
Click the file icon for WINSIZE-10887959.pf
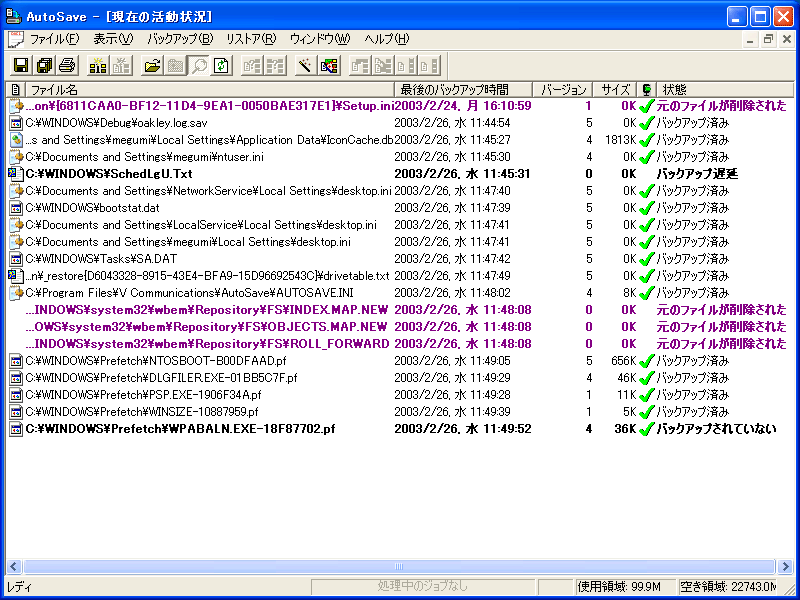pos(16,412)
